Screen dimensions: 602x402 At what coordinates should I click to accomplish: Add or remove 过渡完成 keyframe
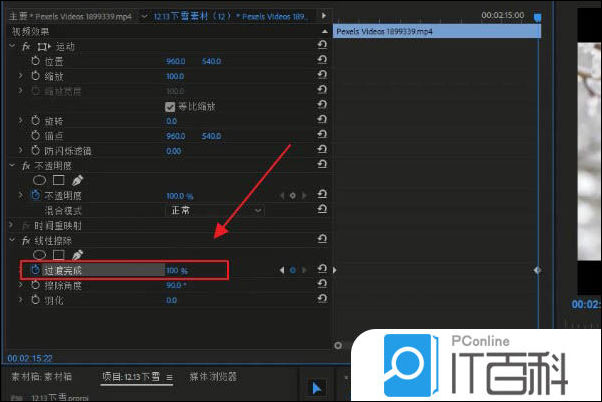(x=293, y=270)
